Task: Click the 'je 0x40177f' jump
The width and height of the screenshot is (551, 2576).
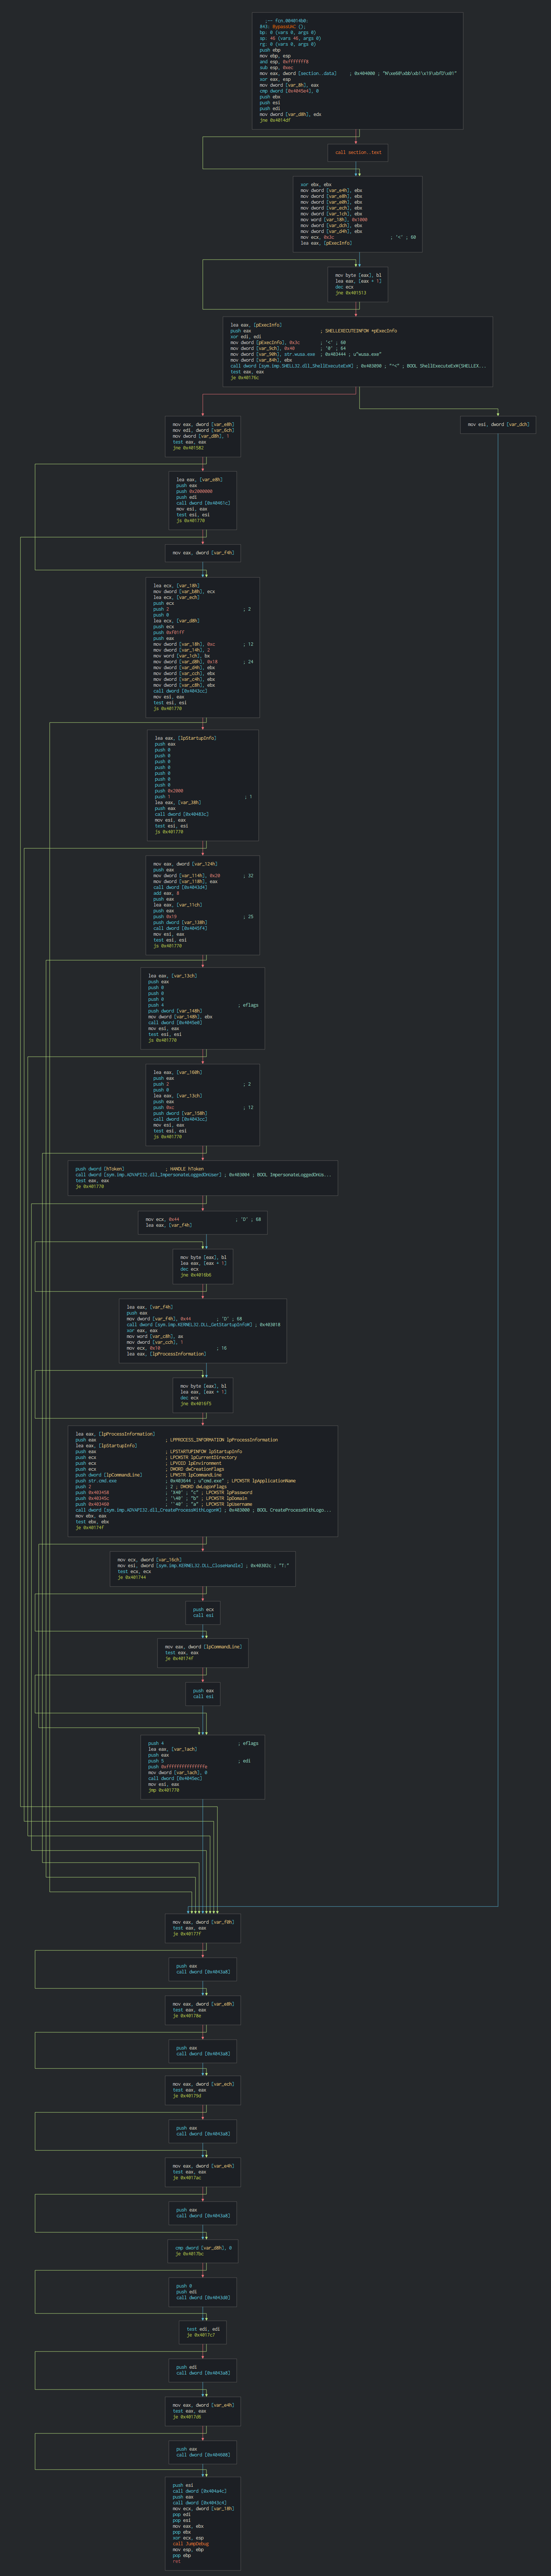Action: coord(187,1934)
